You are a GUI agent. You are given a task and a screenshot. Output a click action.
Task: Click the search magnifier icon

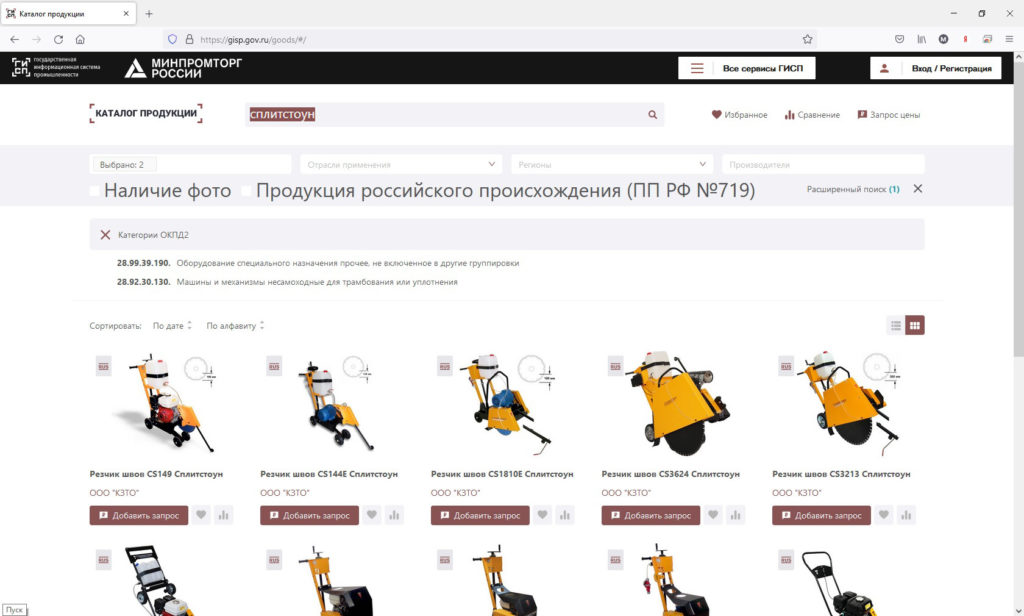[x=652, y=114]
